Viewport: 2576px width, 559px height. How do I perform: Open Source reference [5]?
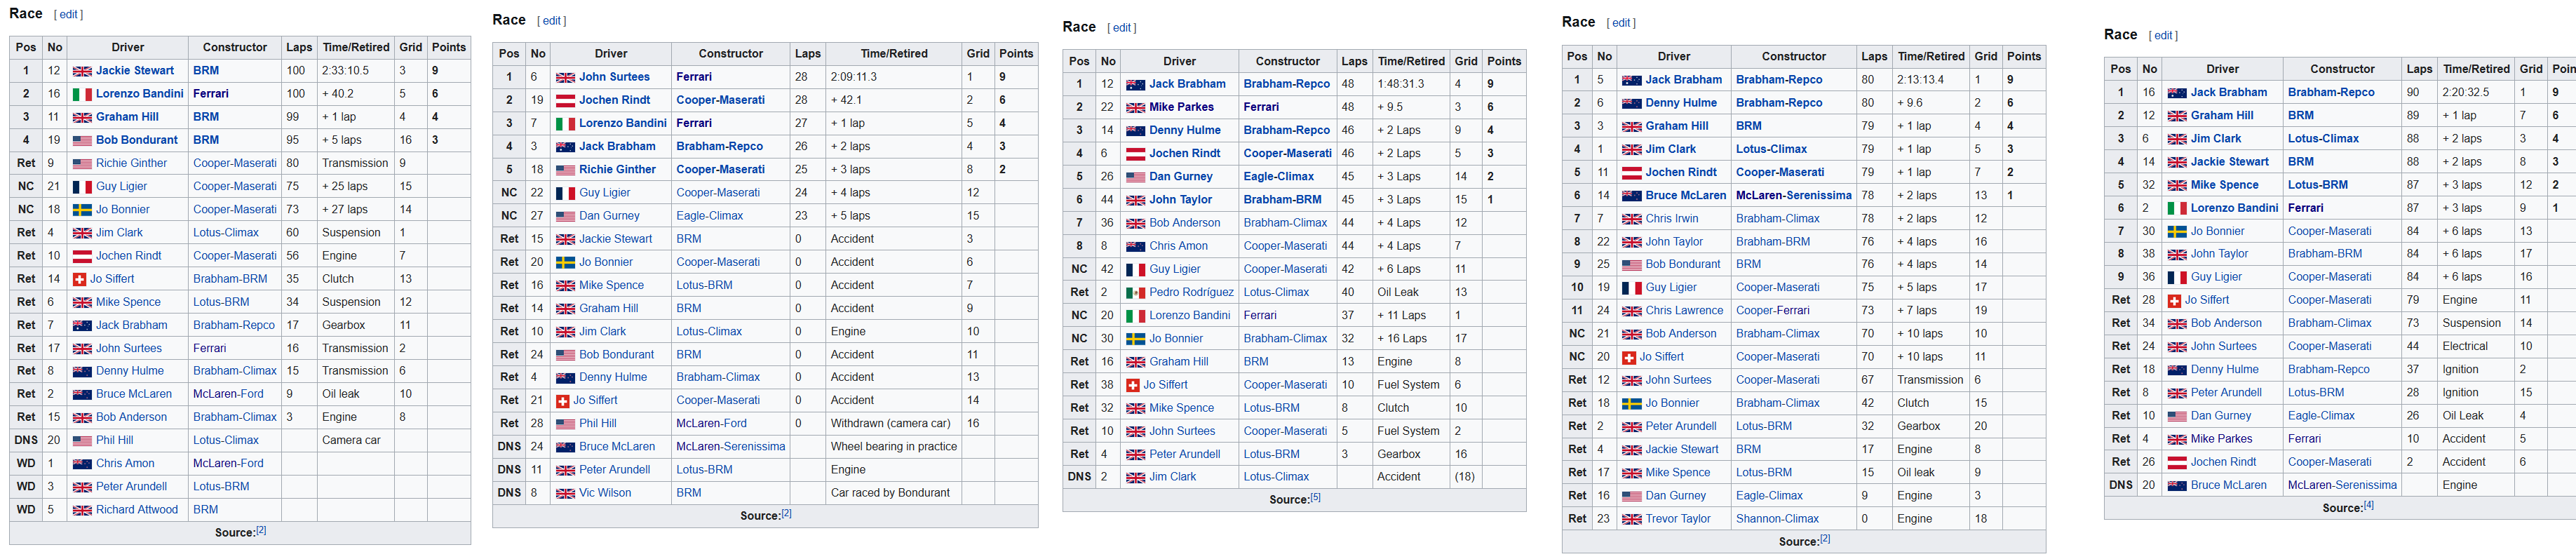click(1316, 497)
